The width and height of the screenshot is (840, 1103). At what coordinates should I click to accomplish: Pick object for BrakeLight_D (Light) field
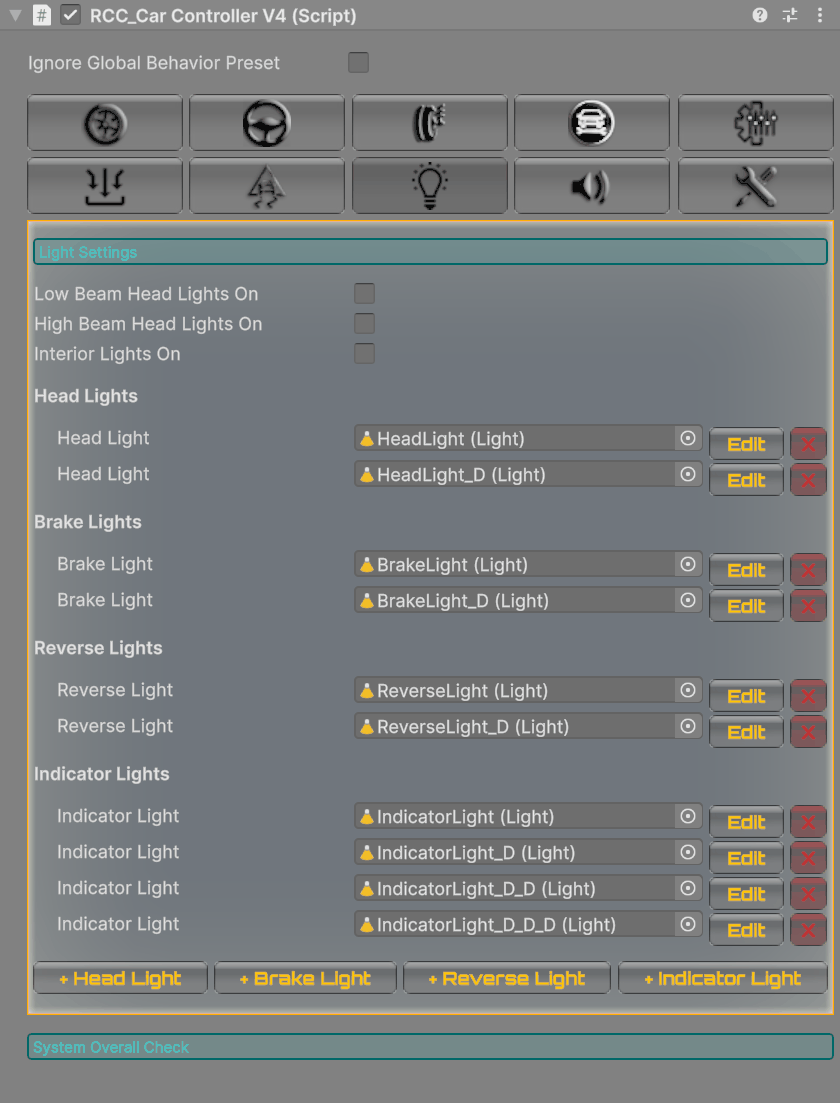[x=688, y=600]
